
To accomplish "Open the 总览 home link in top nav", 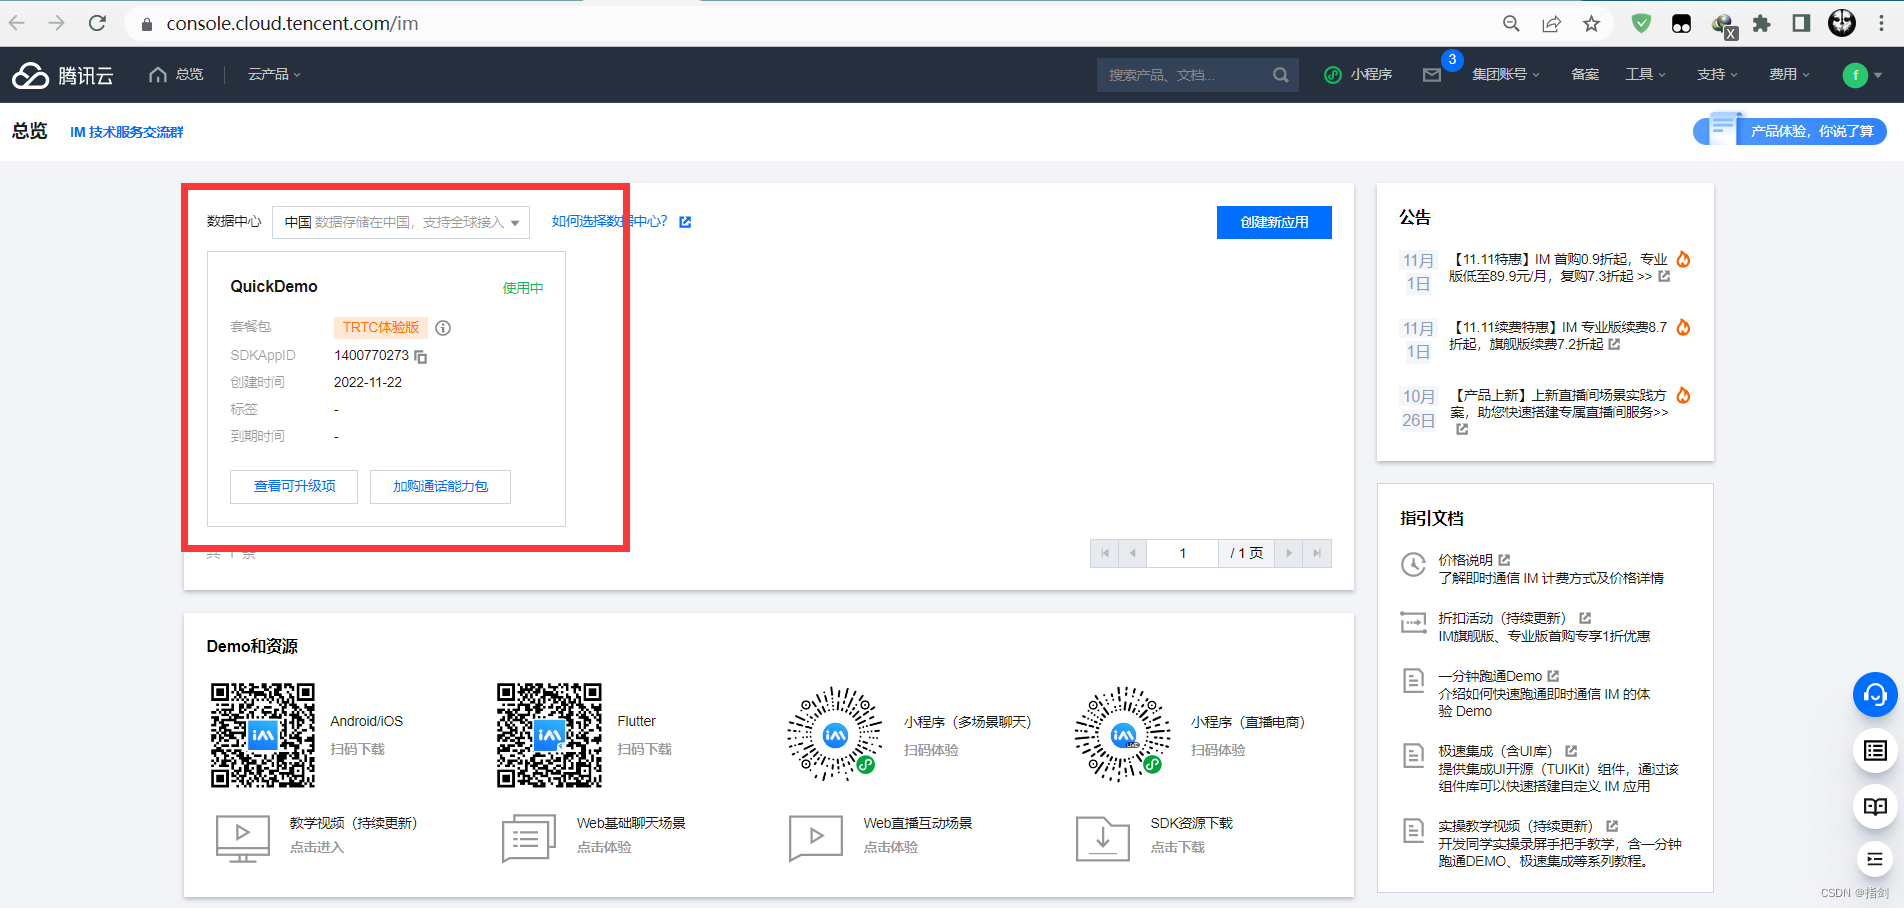I will point(176,75).
